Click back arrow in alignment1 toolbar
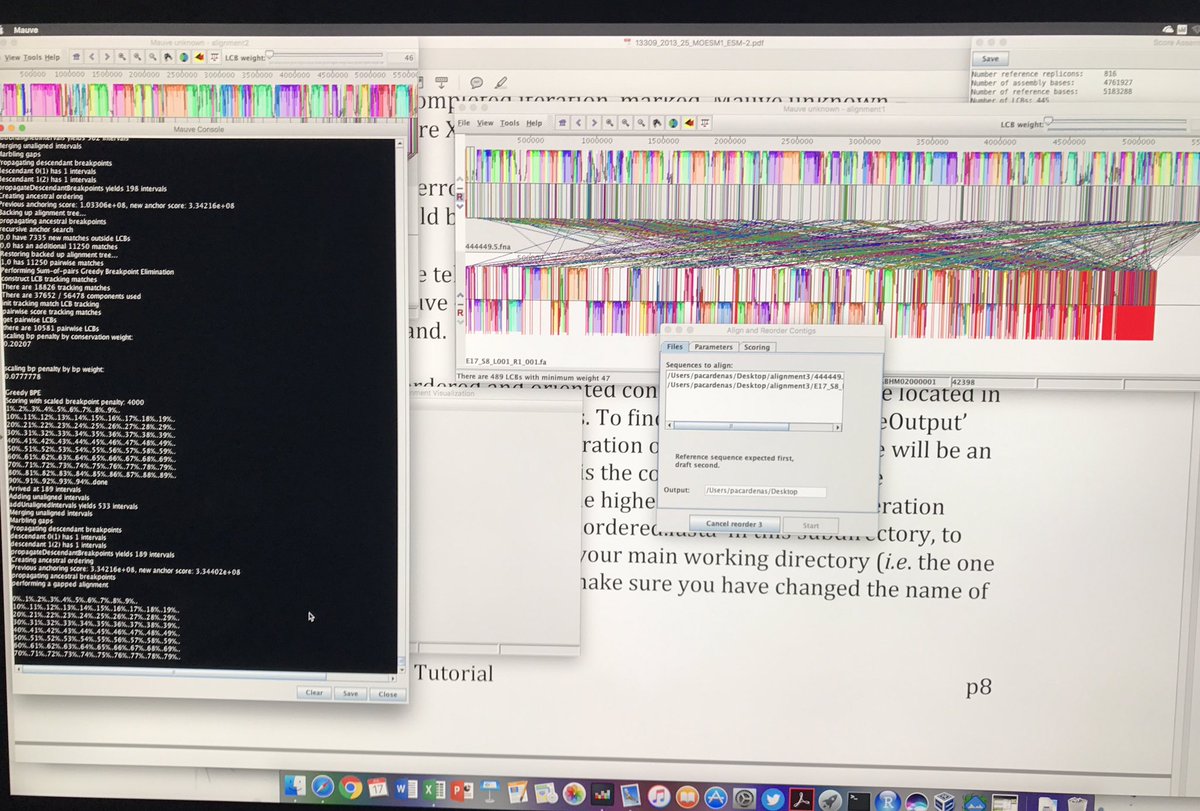1200x811 pixels. (578, 123)
